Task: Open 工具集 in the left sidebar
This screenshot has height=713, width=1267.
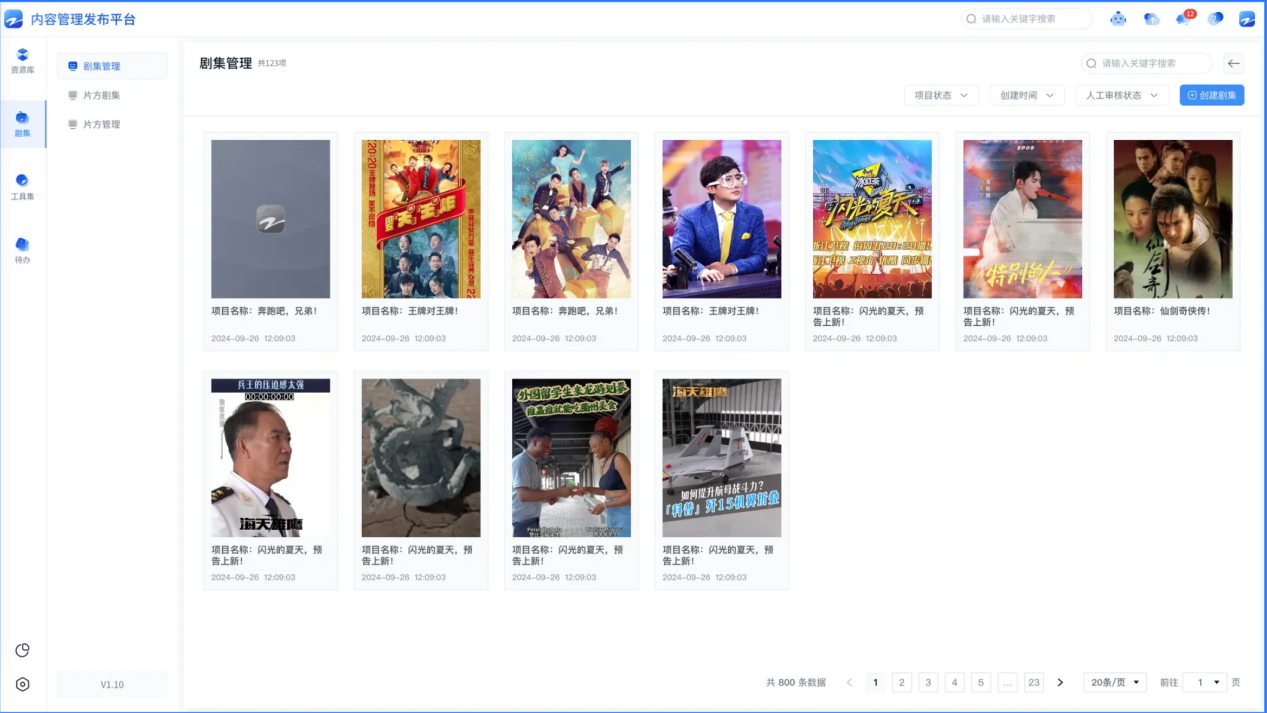Action: 22,187
